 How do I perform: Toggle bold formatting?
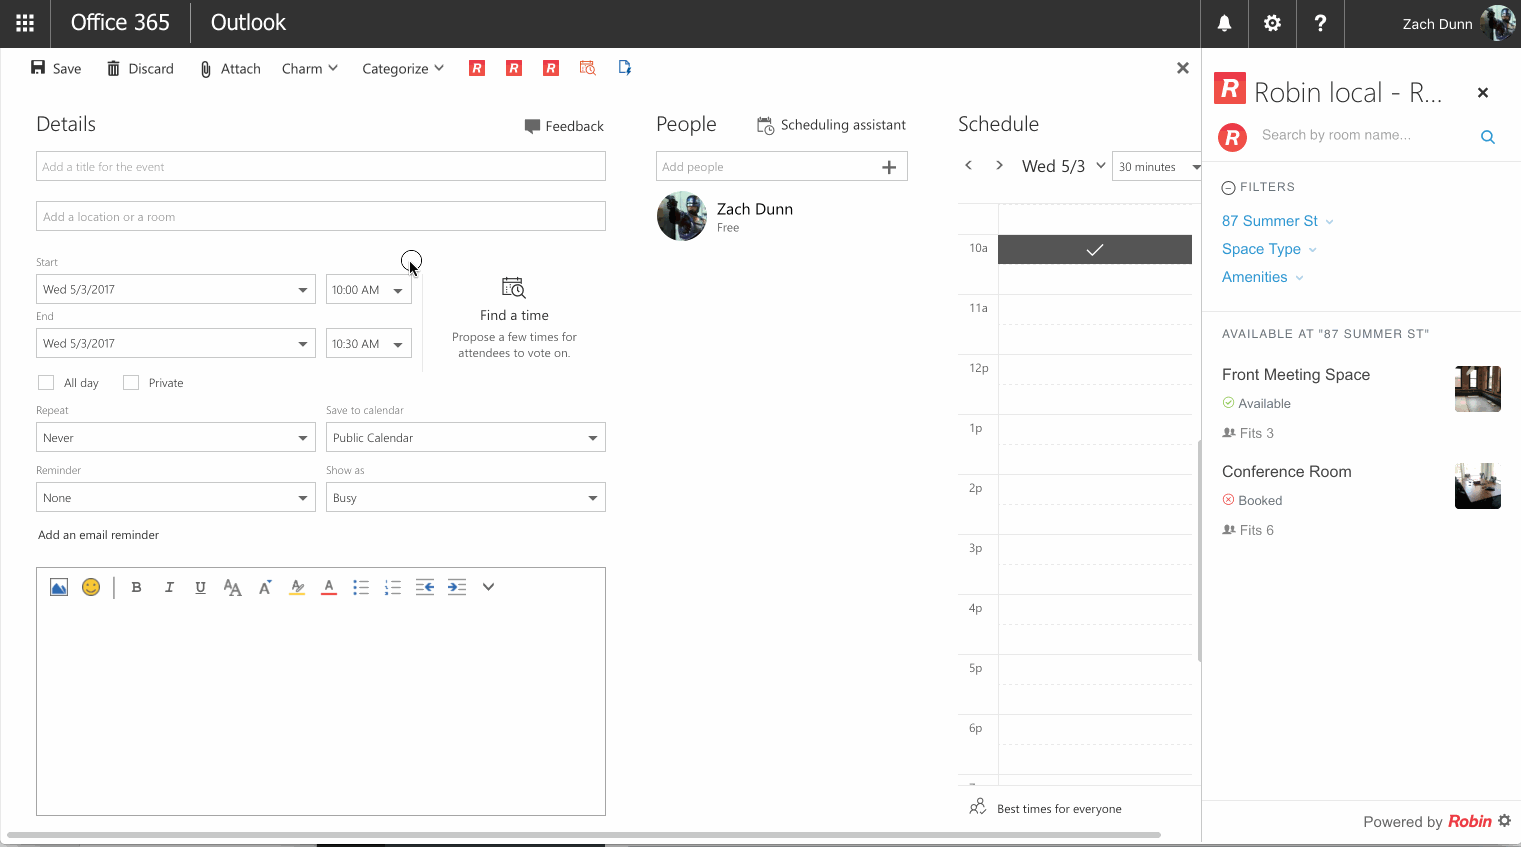click(x=136, y=587)
